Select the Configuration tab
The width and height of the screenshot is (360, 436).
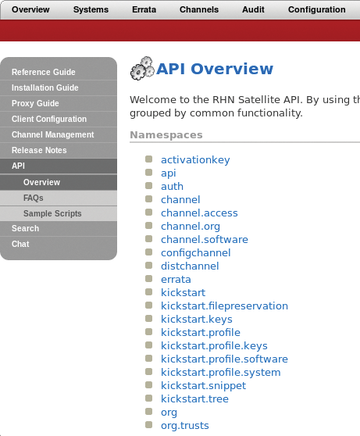pyautogui.click(x=317, y=10)
